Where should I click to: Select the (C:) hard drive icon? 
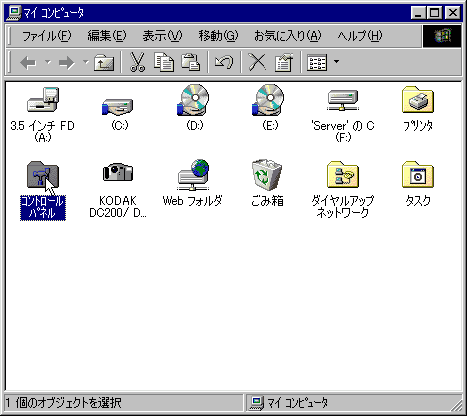118,106
